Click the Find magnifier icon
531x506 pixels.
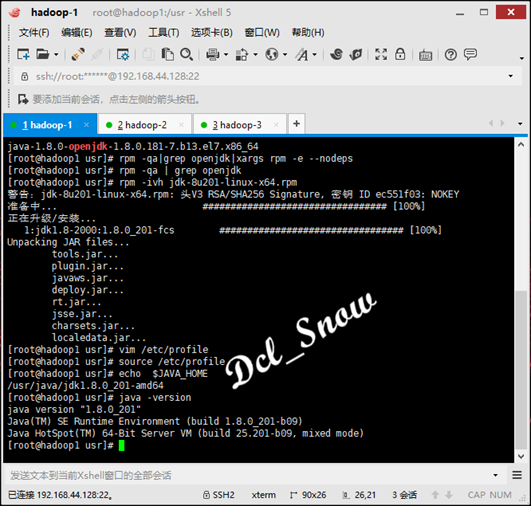pyautogui.click(x=187, y=54)
